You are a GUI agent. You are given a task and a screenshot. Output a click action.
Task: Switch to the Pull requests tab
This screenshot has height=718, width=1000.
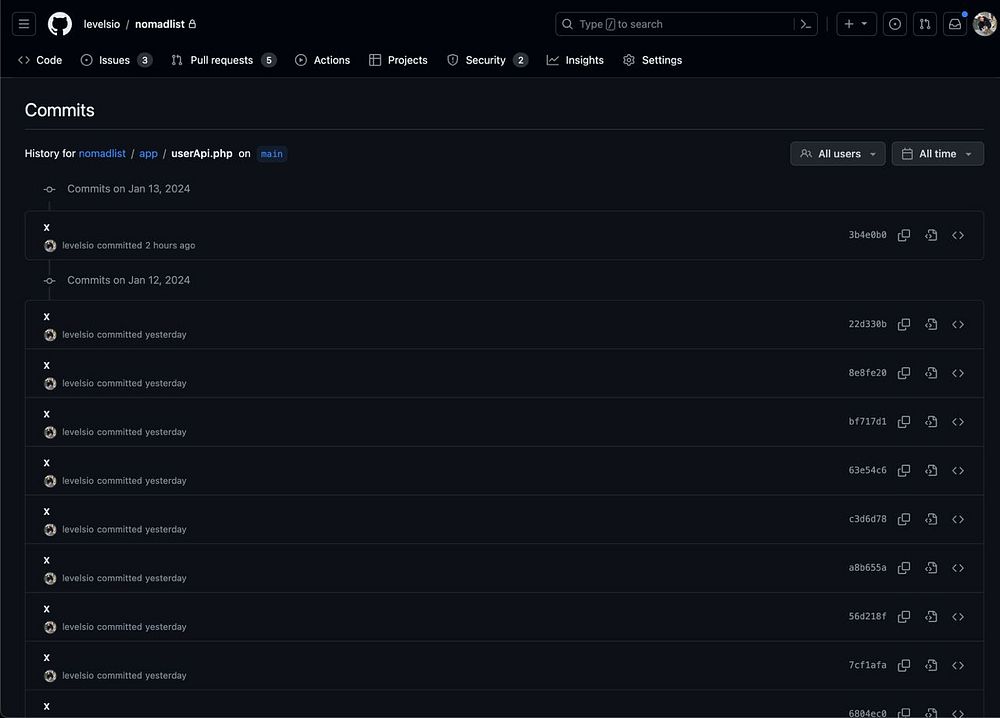(x=223, y=60)
